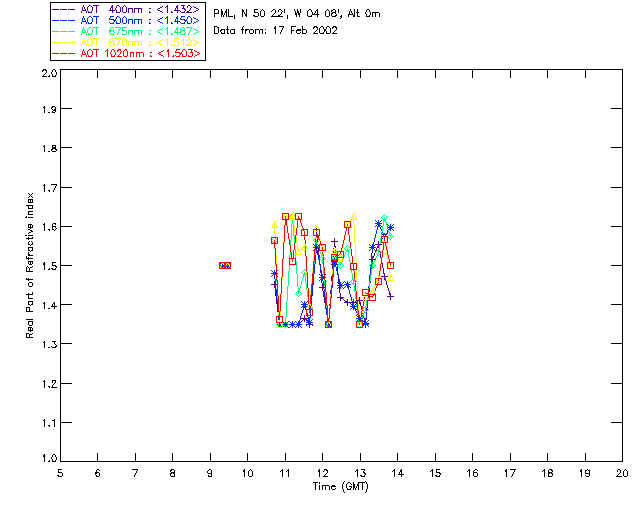Viewport: 640px width, 512px height.
Task: Click the 19 x-axis hour label
Action: coord(585,473)
